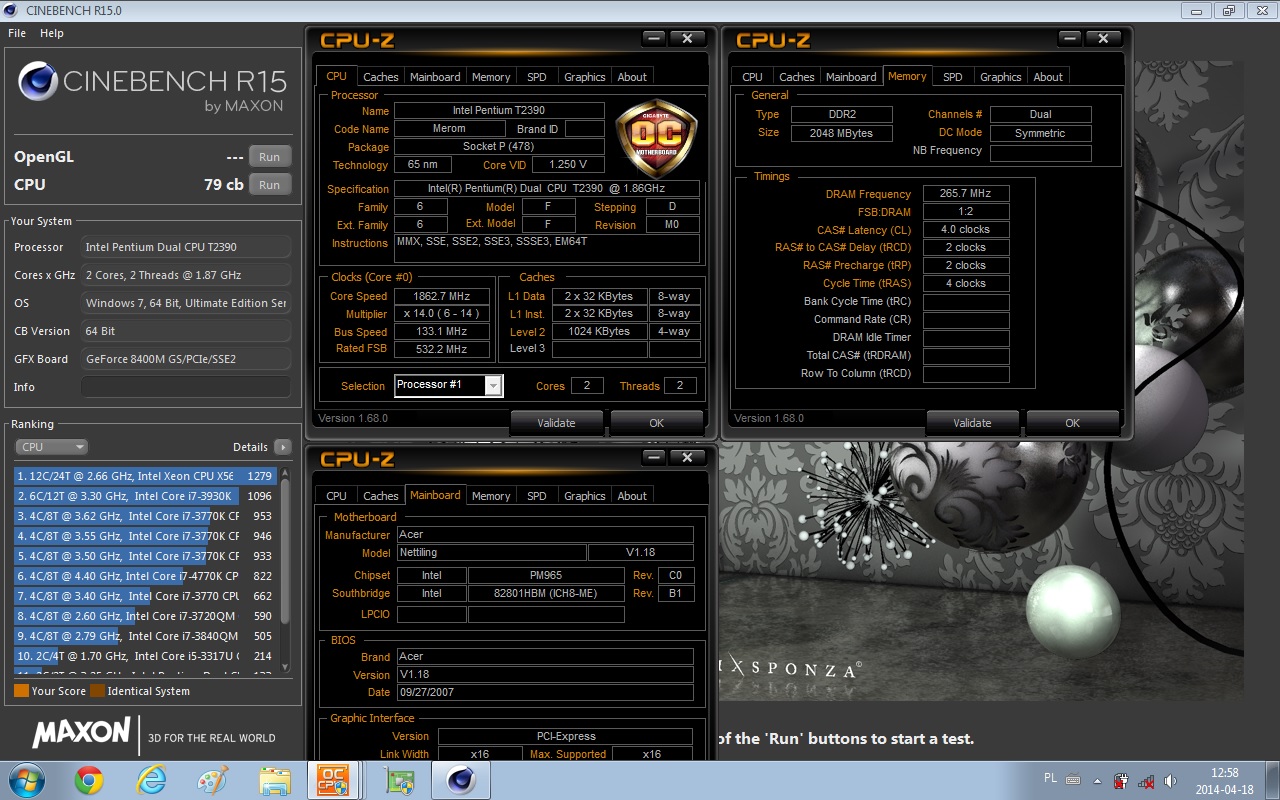
Task: Select the i7-3720QM ranking entry
Action: (x=145, y=616)
